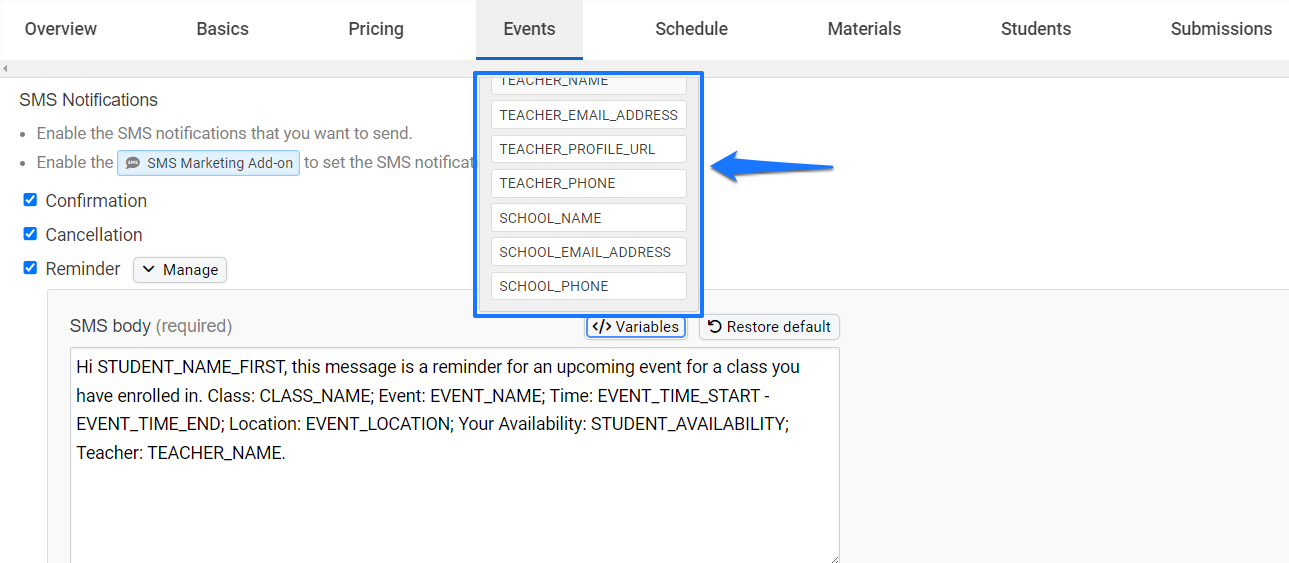Select the TEACHER_PHONE variable
1289x563 pixels.
589,183
